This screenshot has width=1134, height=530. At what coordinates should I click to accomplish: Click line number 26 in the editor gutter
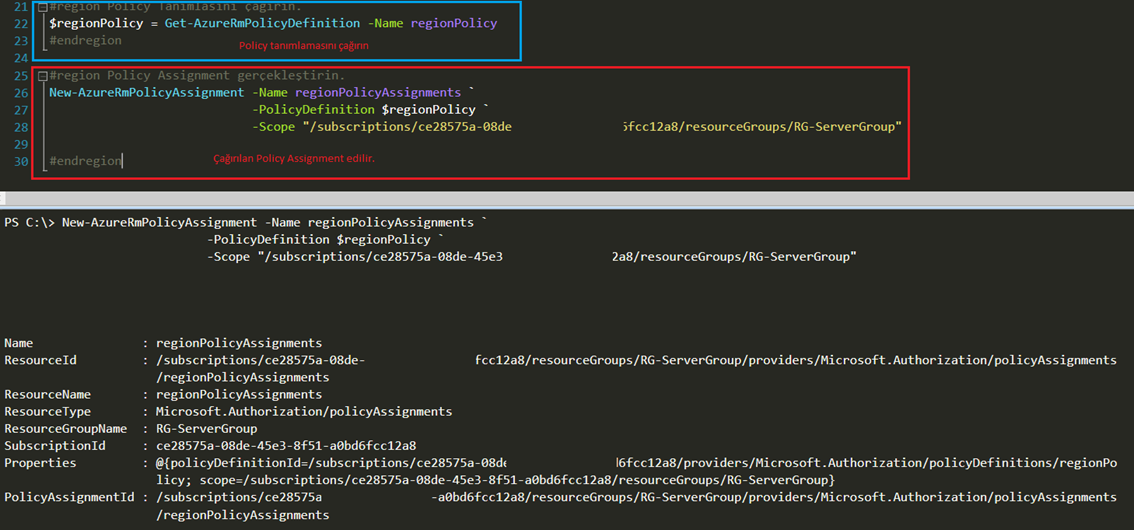pyautogui.click(x=20, y=93)
